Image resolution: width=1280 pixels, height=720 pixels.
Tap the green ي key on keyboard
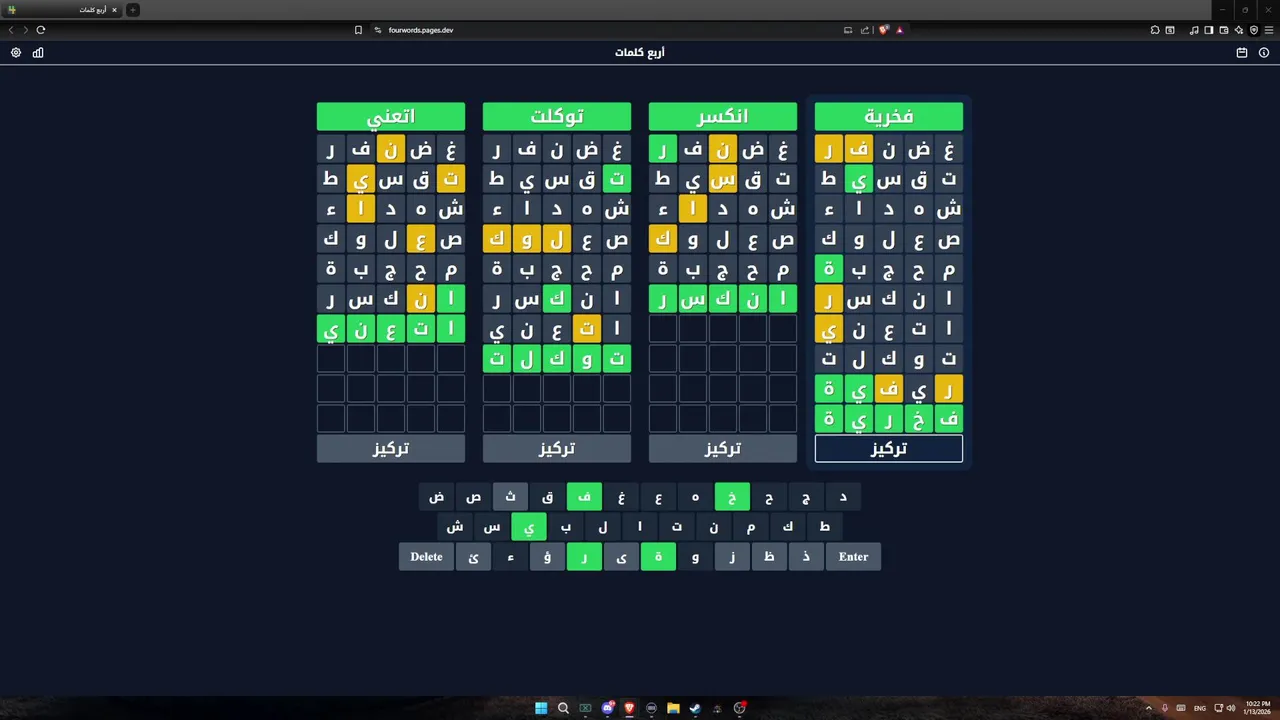click(x=529, y=527)
